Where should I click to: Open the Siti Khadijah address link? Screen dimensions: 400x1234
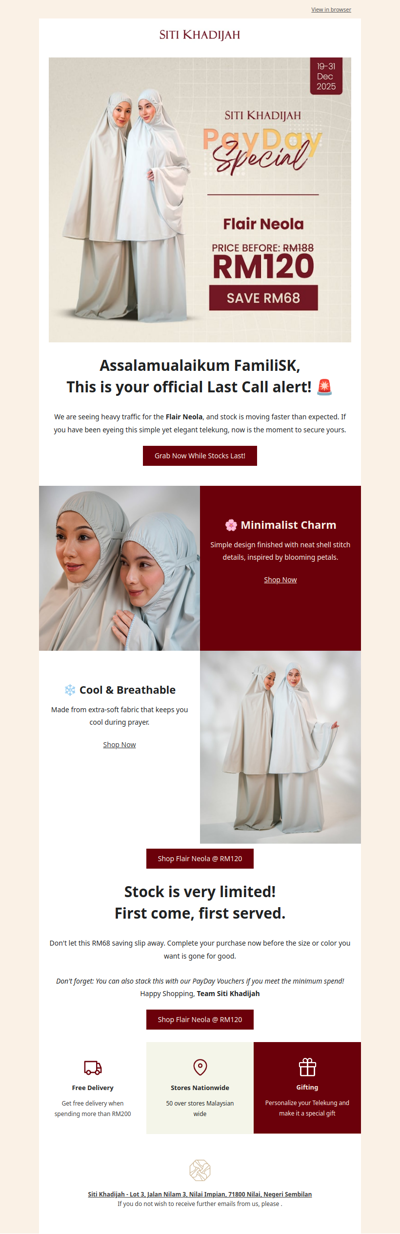coord(200,1194)
